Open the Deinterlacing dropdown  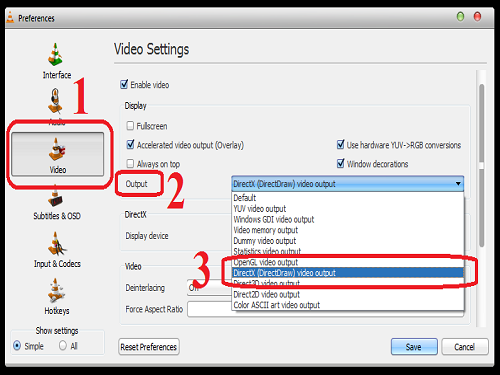[209, 288]
